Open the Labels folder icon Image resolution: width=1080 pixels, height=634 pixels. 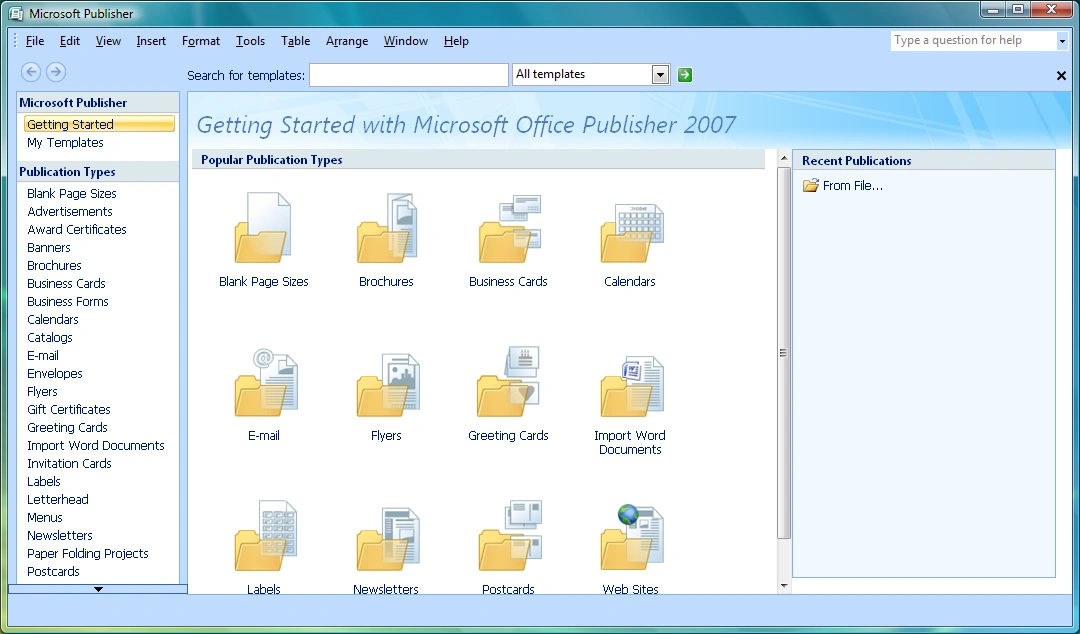pyautogui.click(x=265, y=536)
